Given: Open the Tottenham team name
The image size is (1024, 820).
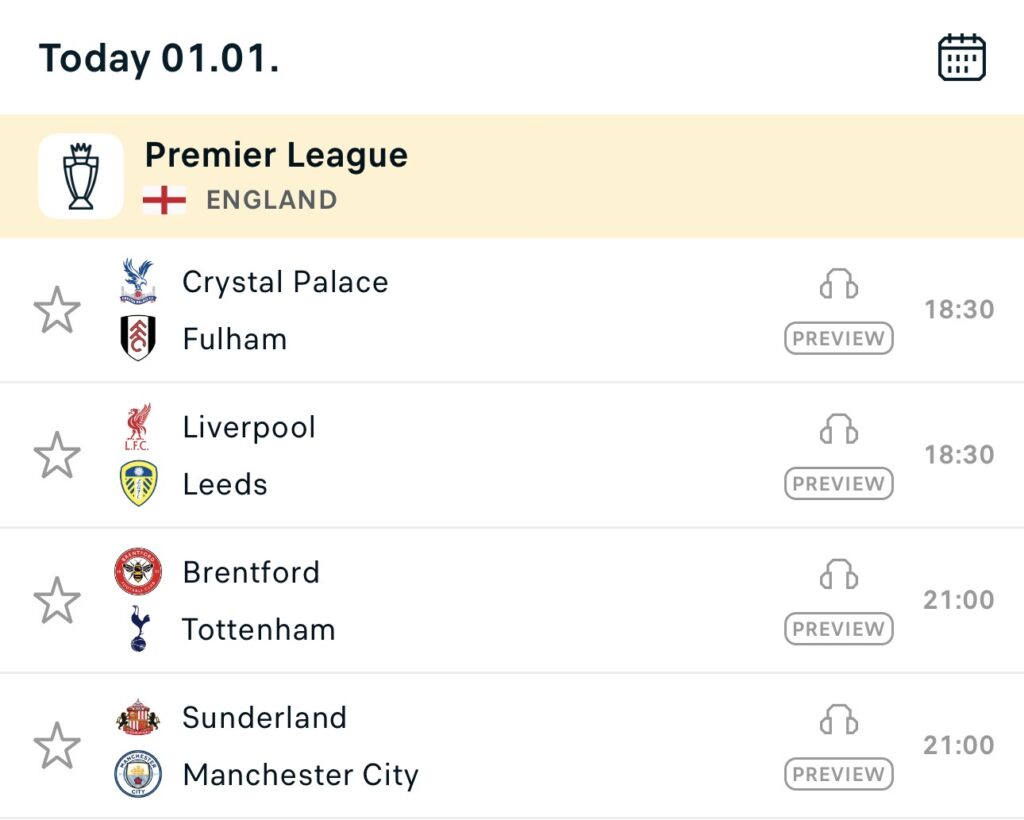Looking at the screenshot, I should click(258, 630).
